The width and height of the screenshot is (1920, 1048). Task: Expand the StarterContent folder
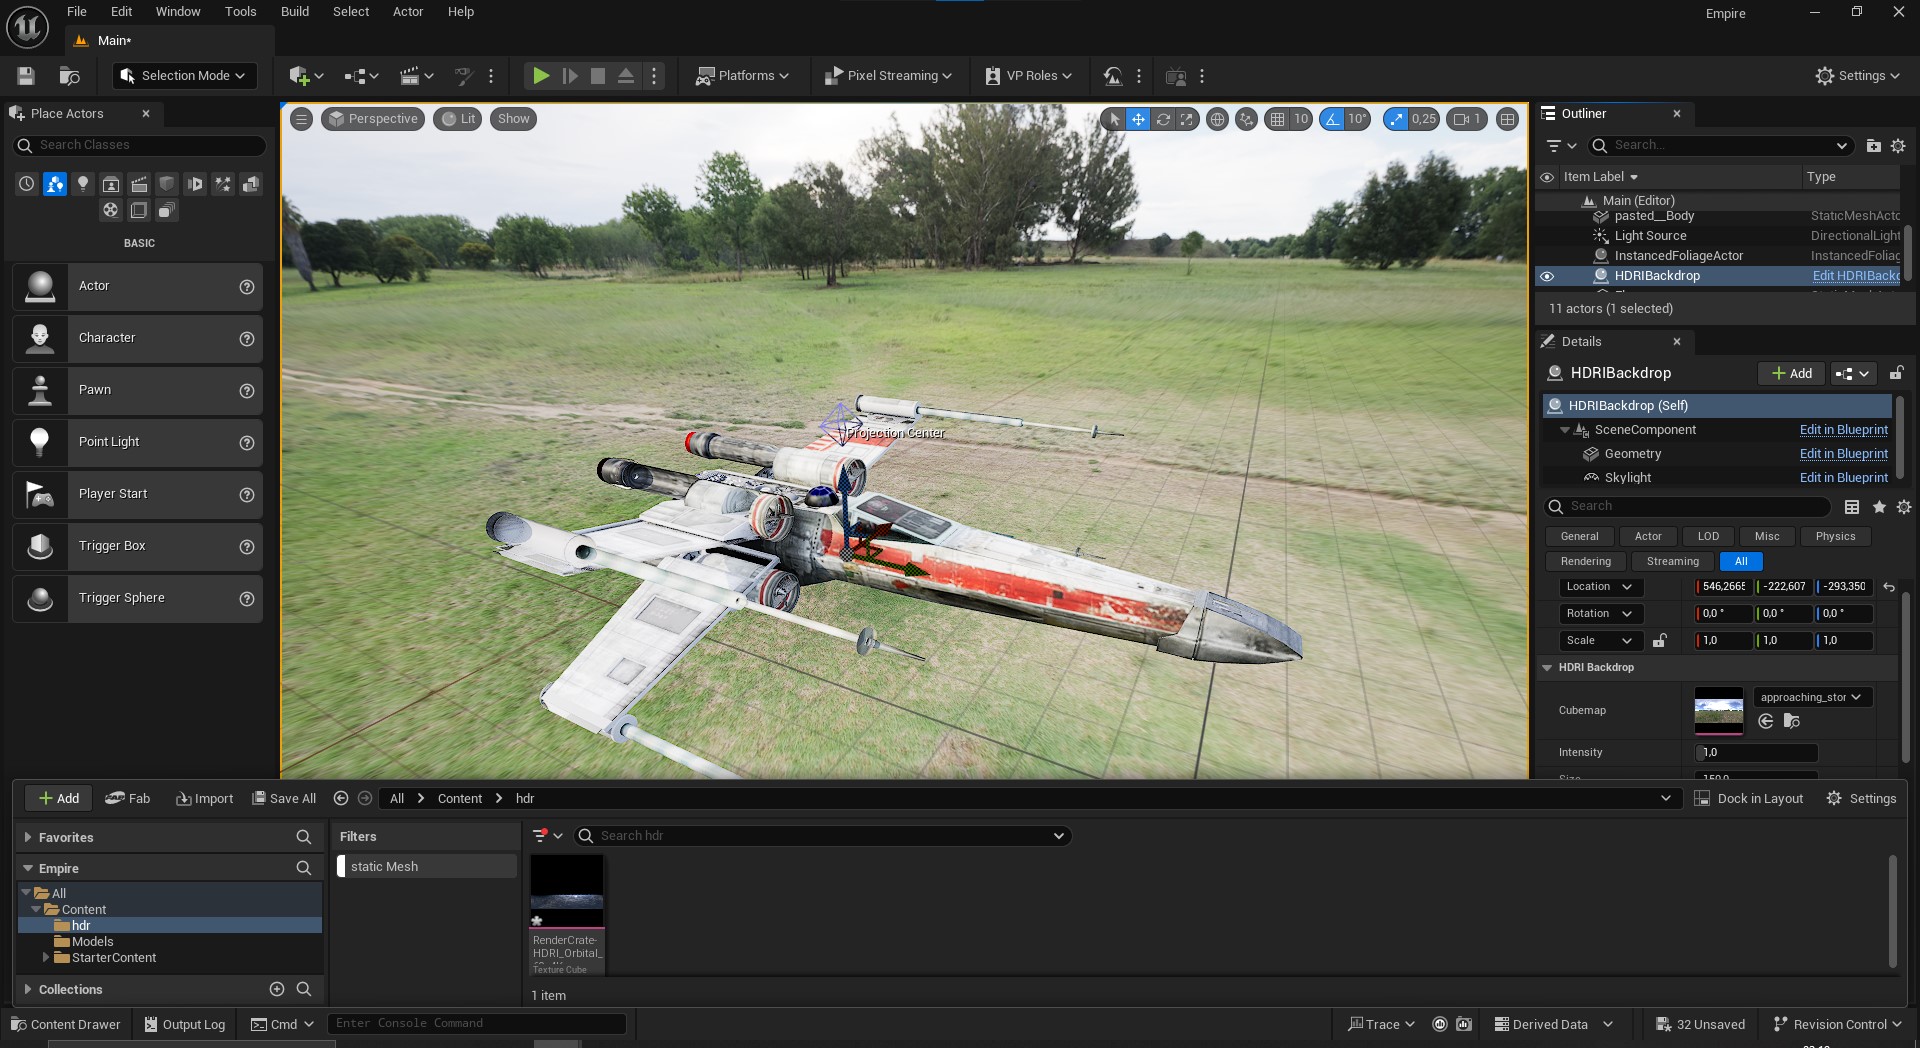pos(46,958)
